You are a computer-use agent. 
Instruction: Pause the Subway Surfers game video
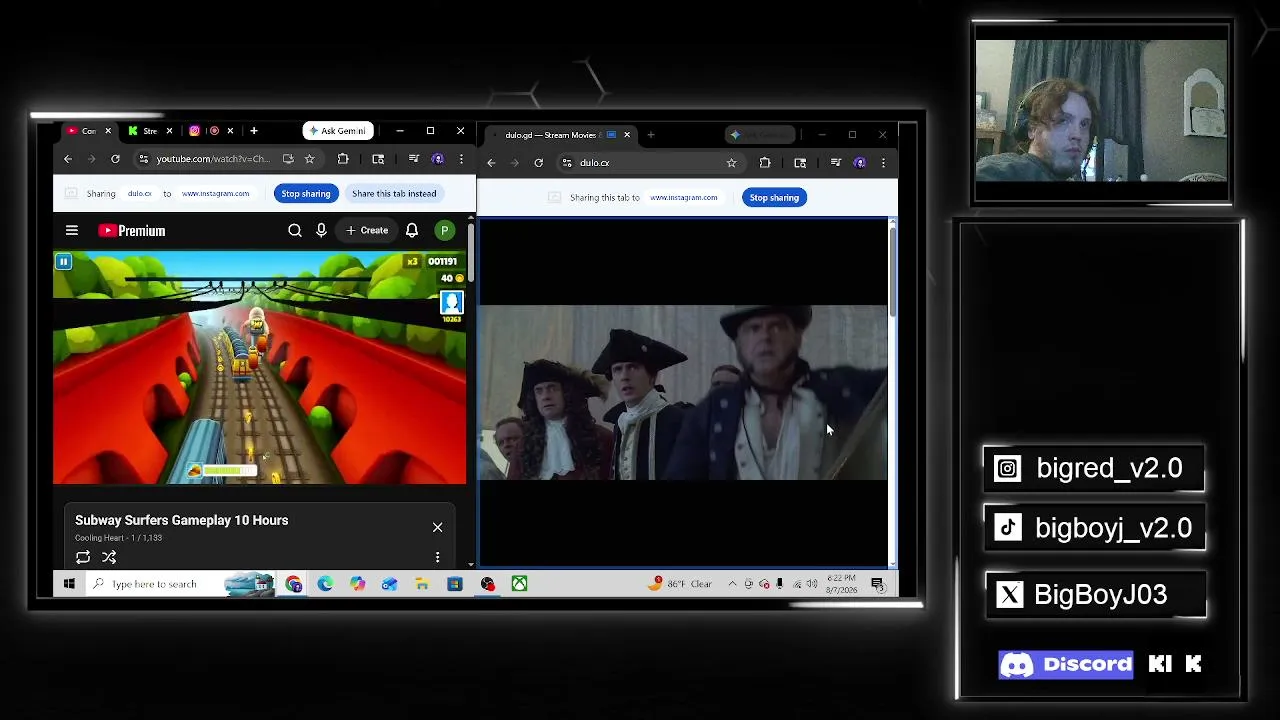tap(63, 262)
